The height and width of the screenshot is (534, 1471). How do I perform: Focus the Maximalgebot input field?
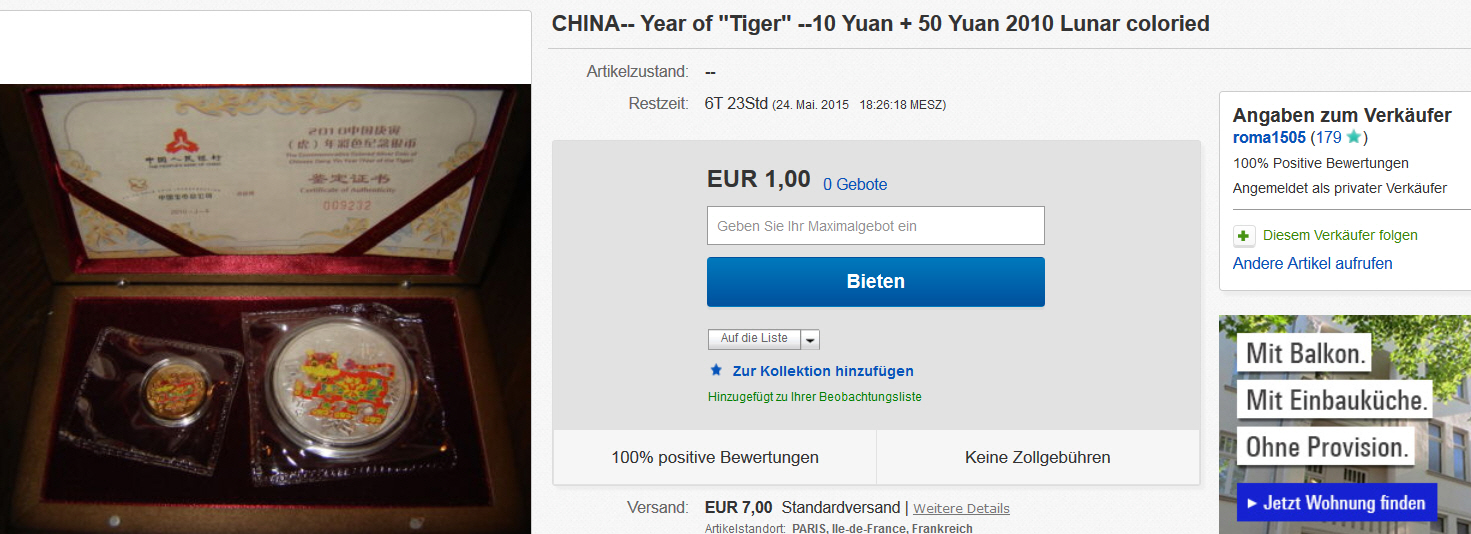click(x=876, y=226)
